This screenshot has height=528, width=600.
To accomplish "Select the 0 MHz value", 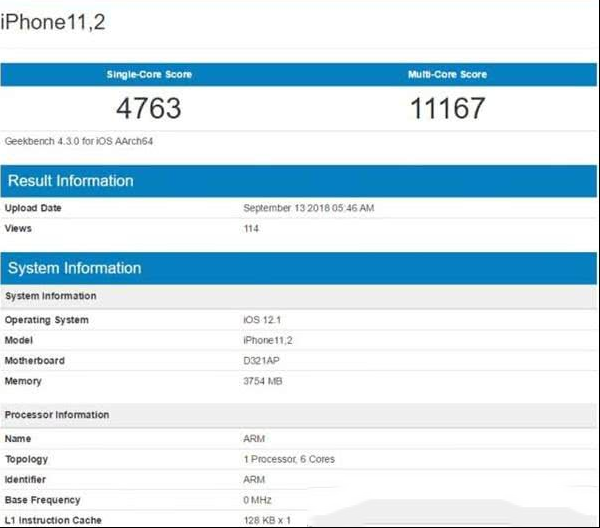I will tap(258, 500).
